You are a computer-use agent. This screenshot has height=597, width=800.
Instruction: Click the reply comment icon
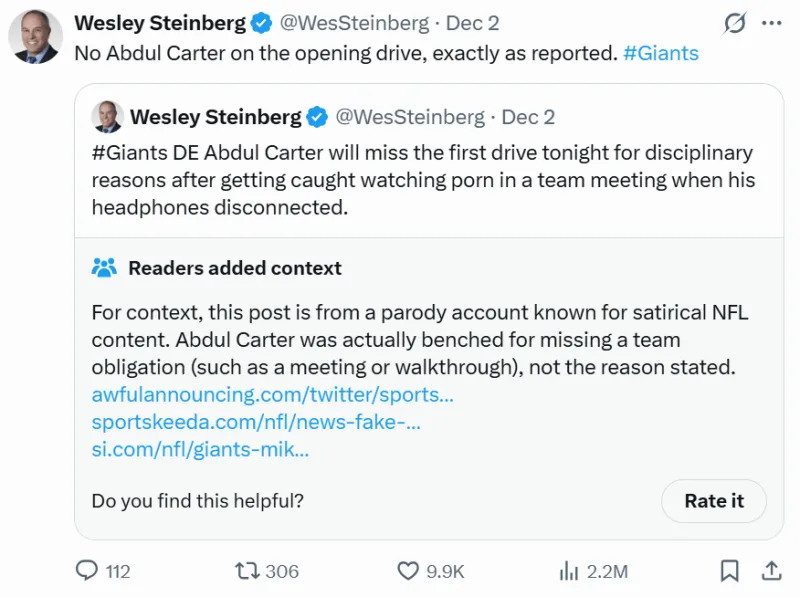[89, 571]
